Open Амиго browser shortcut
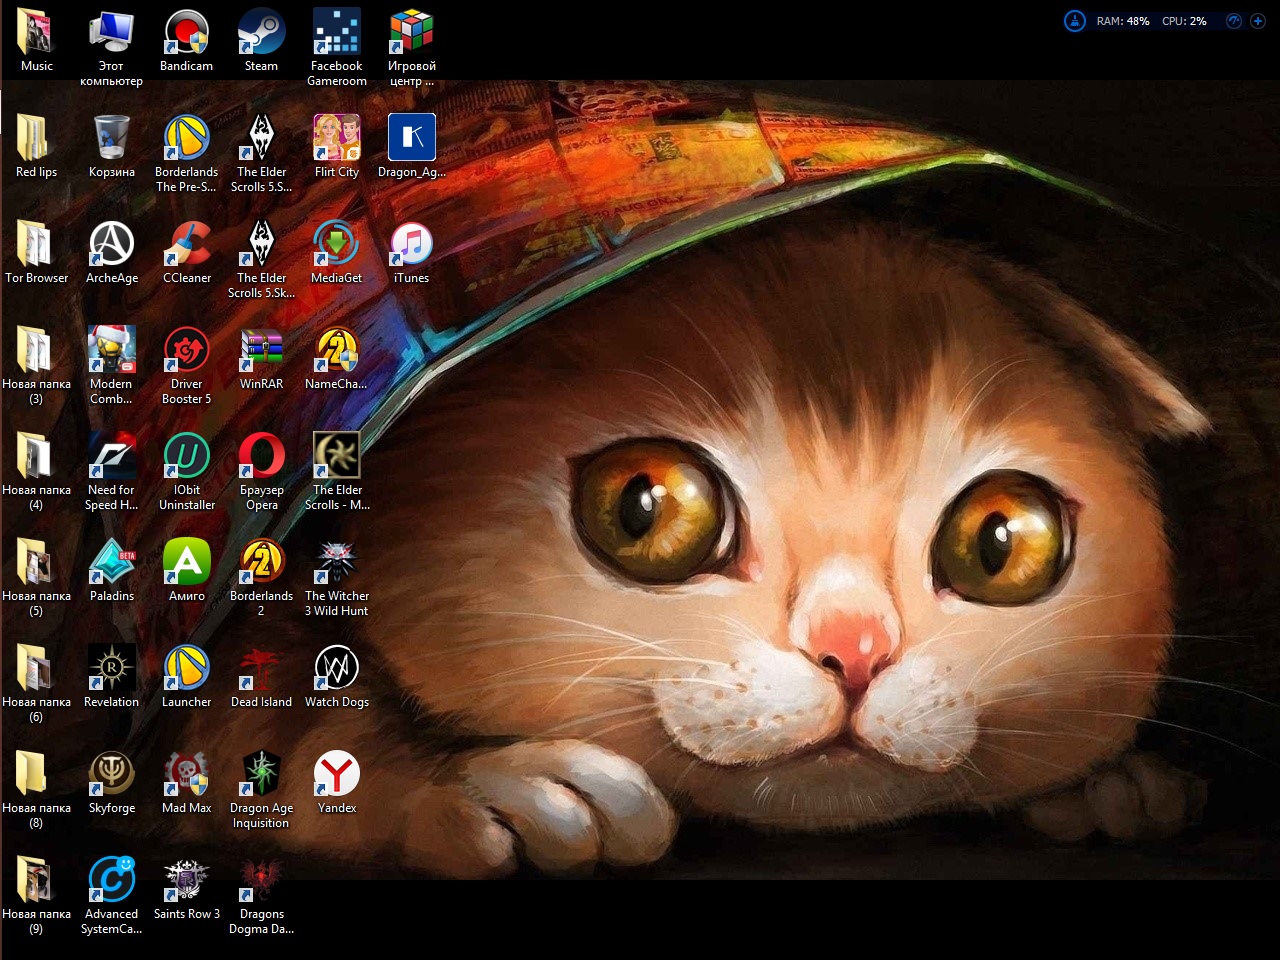The image size is (1280, 960). pyautogui.click(x=186, y=571)
